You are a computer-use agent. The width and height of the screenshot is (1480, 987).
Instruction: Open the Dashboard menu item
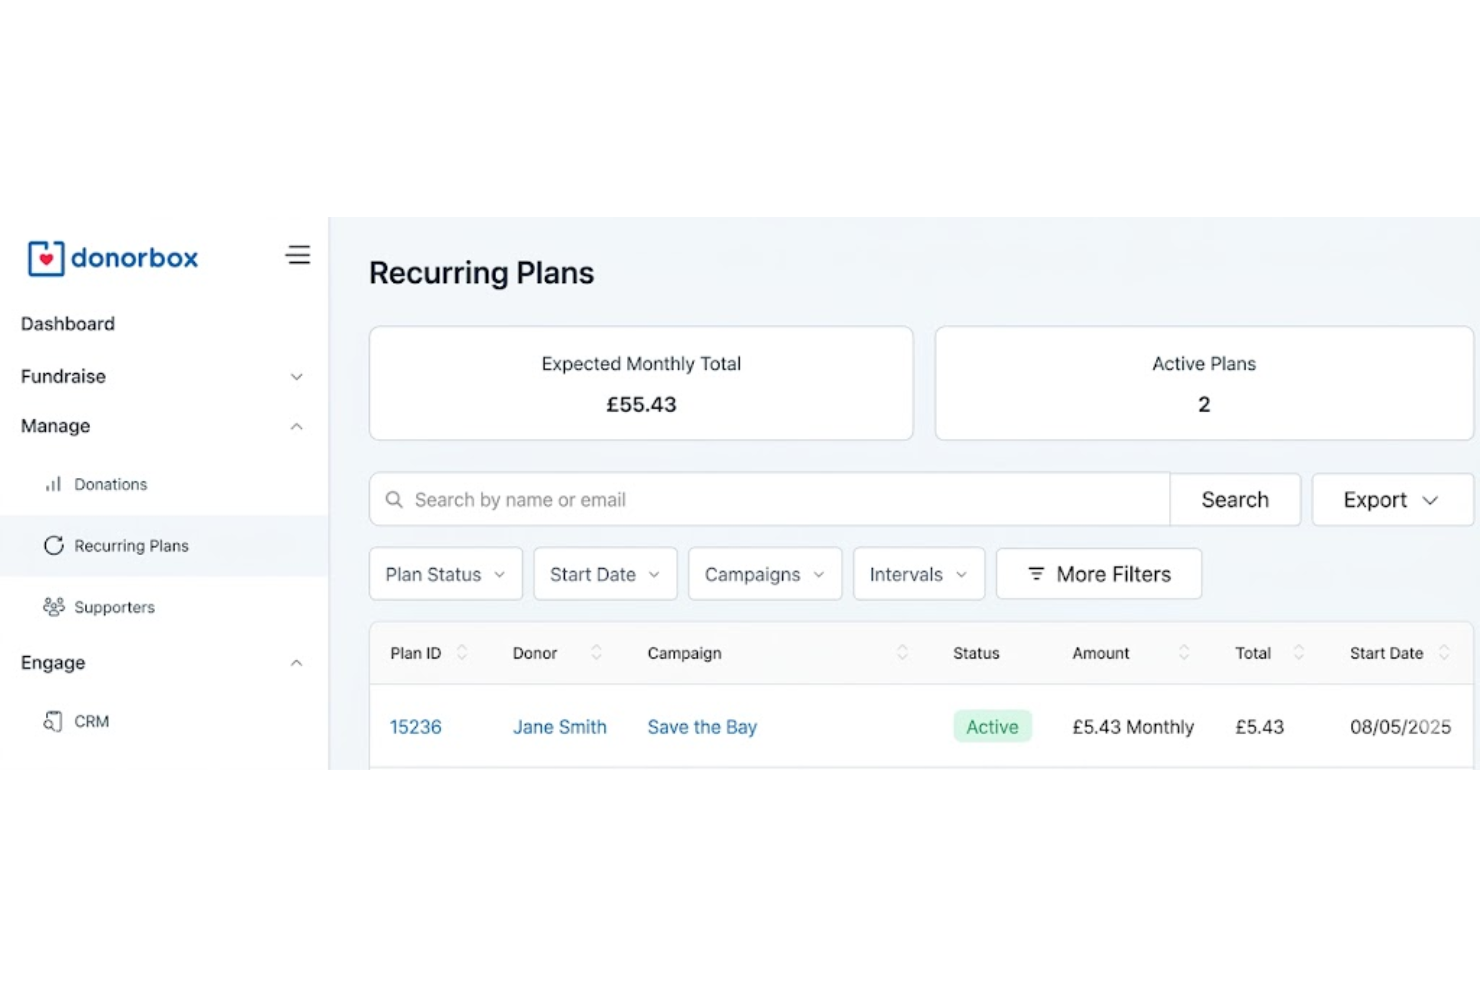click(x=68, y=323)
